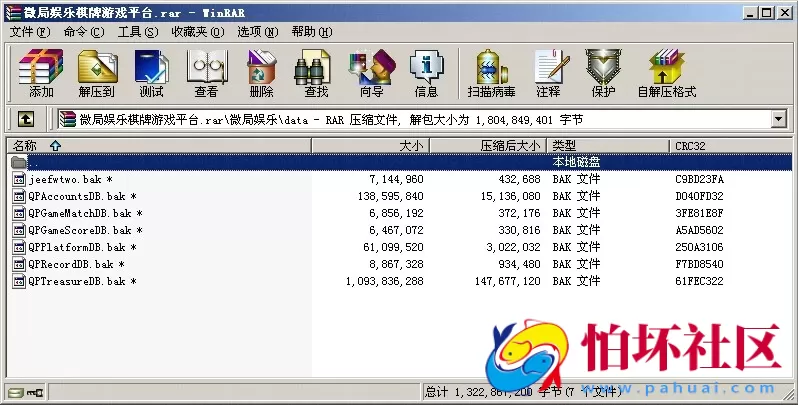Open the 文件(F) menu

point(30,32)
